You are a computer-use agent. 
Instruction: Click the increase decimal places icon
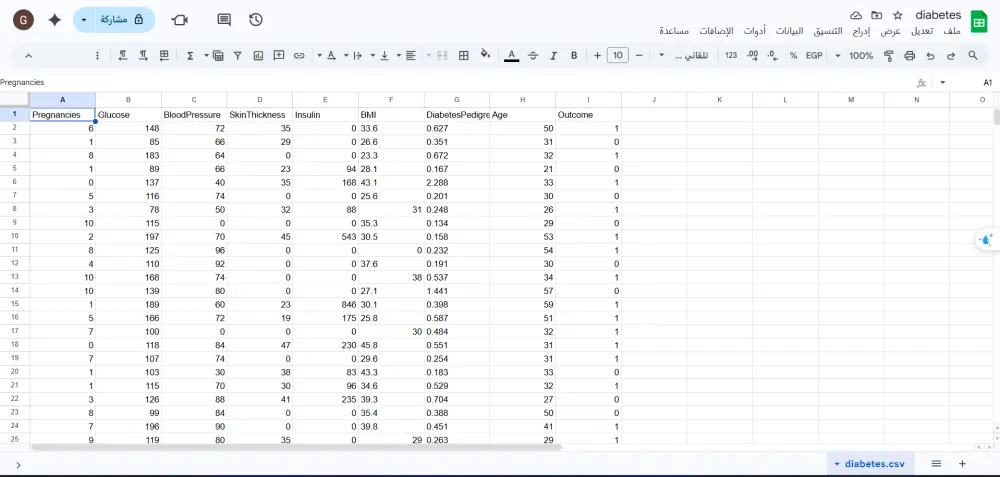(753, 55)
